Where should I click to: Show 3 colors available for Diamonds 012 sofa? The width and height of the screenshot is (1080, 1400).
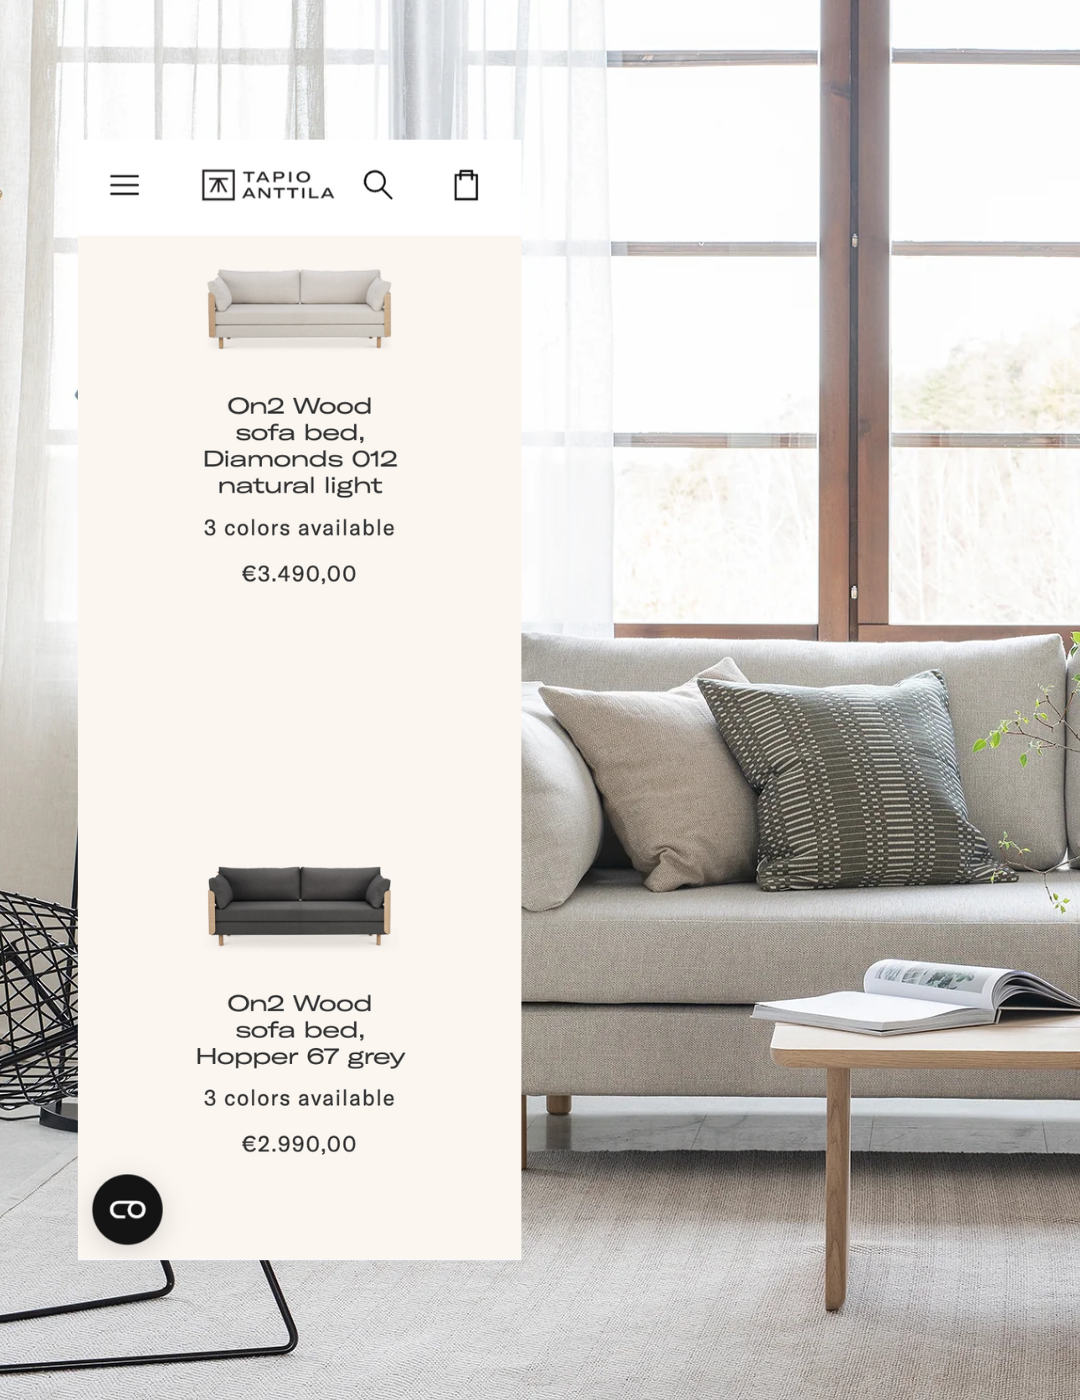[299, 528]
